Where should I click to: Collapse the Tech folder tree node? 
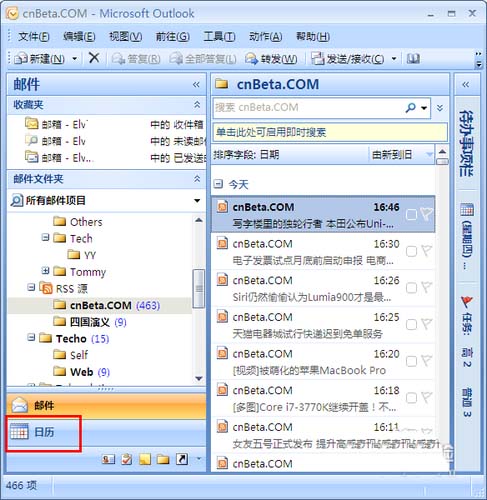(45, 237)
